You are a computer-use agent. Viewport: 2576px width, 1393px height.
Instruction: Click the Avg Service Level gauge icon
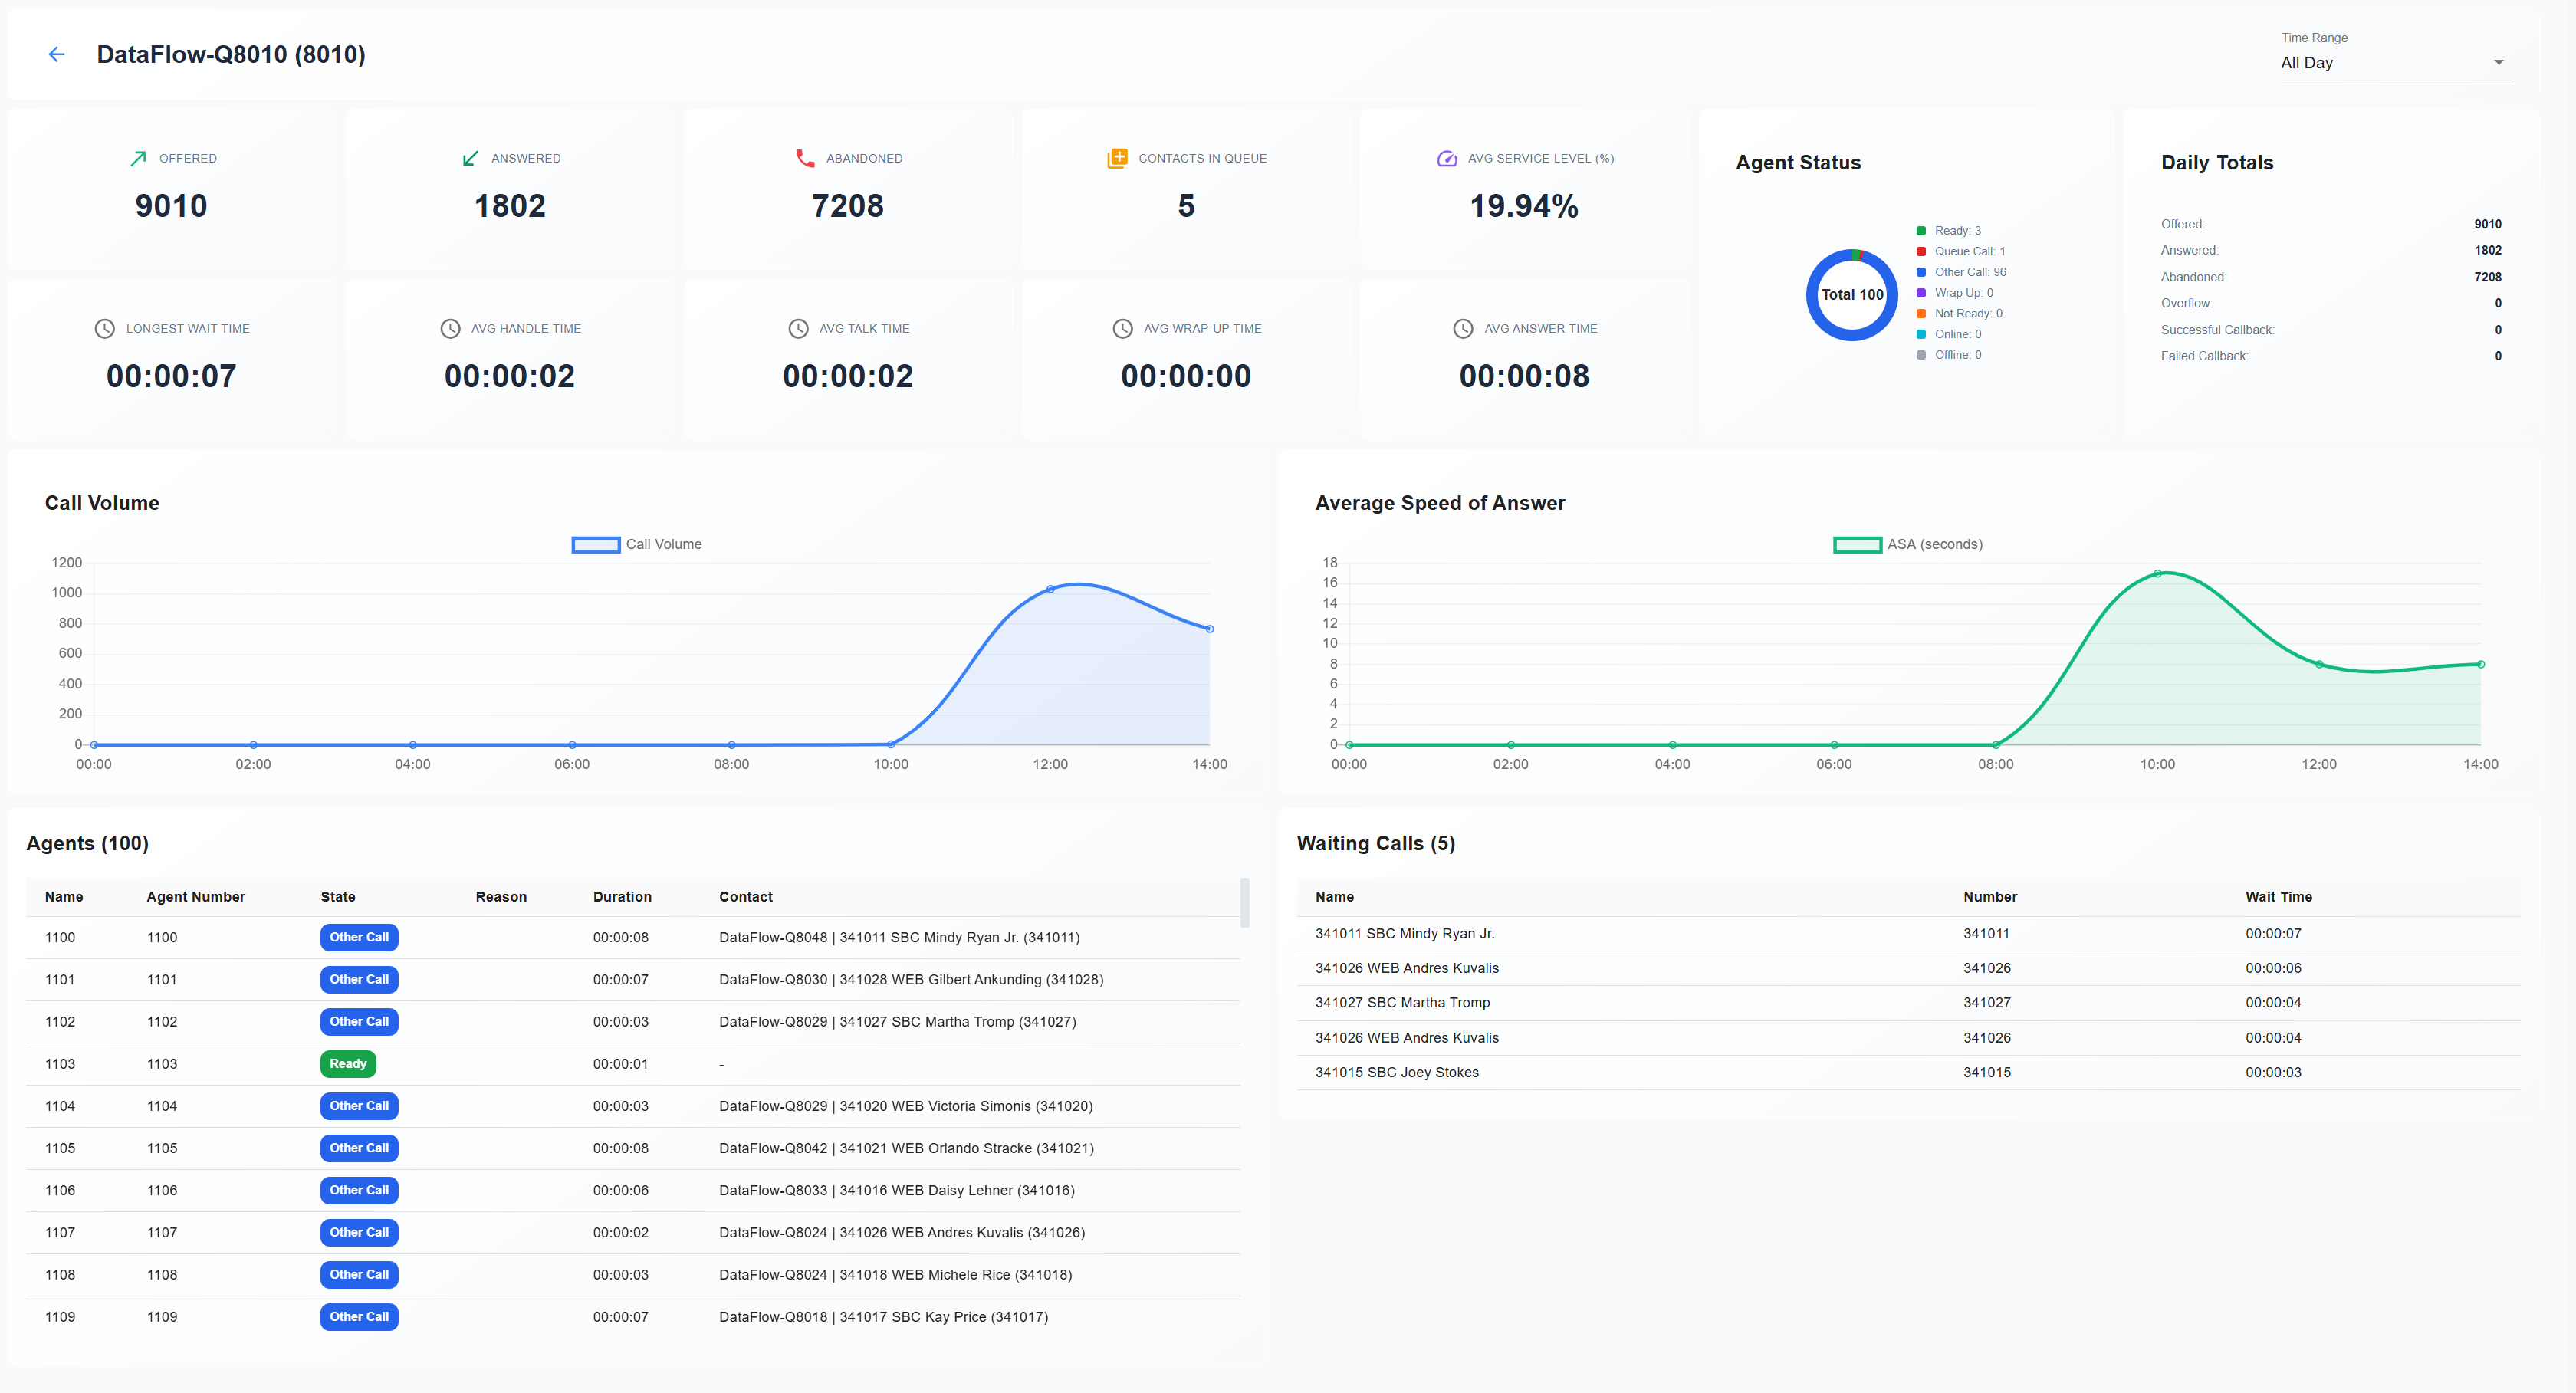(x=1446, y=158)
